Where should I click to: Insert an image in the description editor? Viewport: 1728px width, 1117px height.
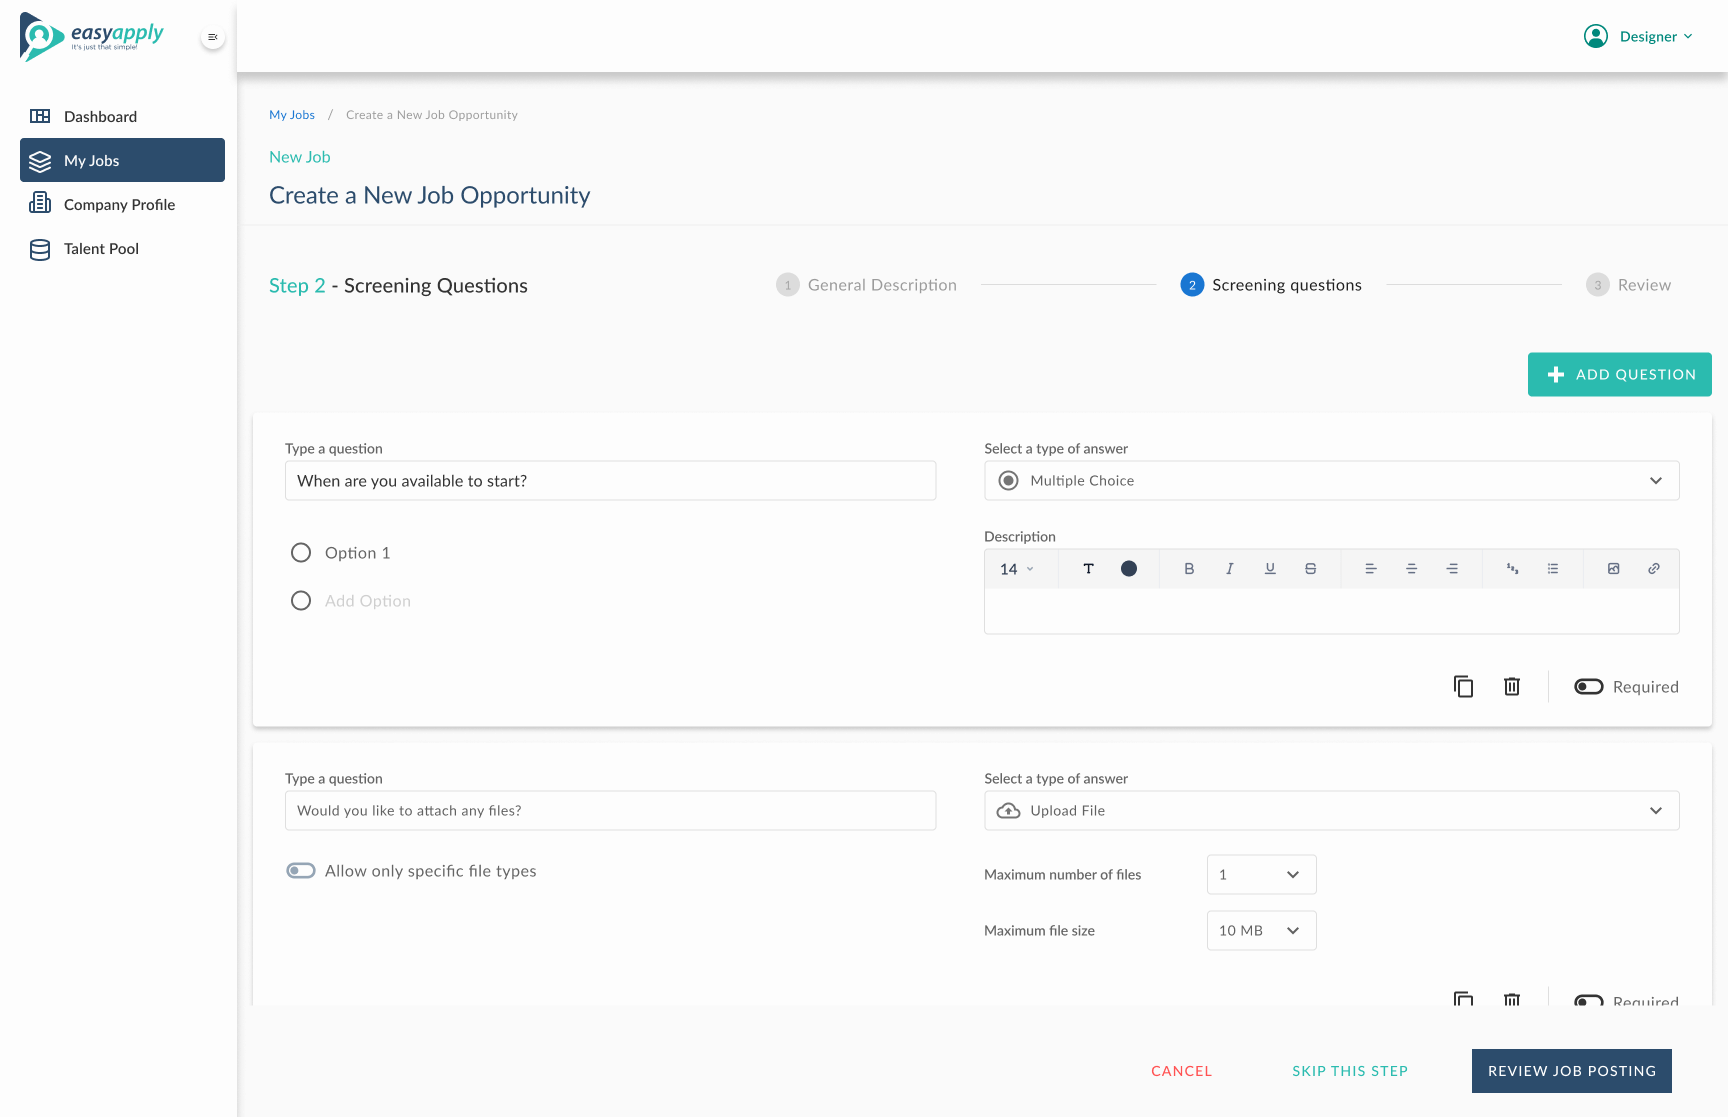(x=1613, y=569)
